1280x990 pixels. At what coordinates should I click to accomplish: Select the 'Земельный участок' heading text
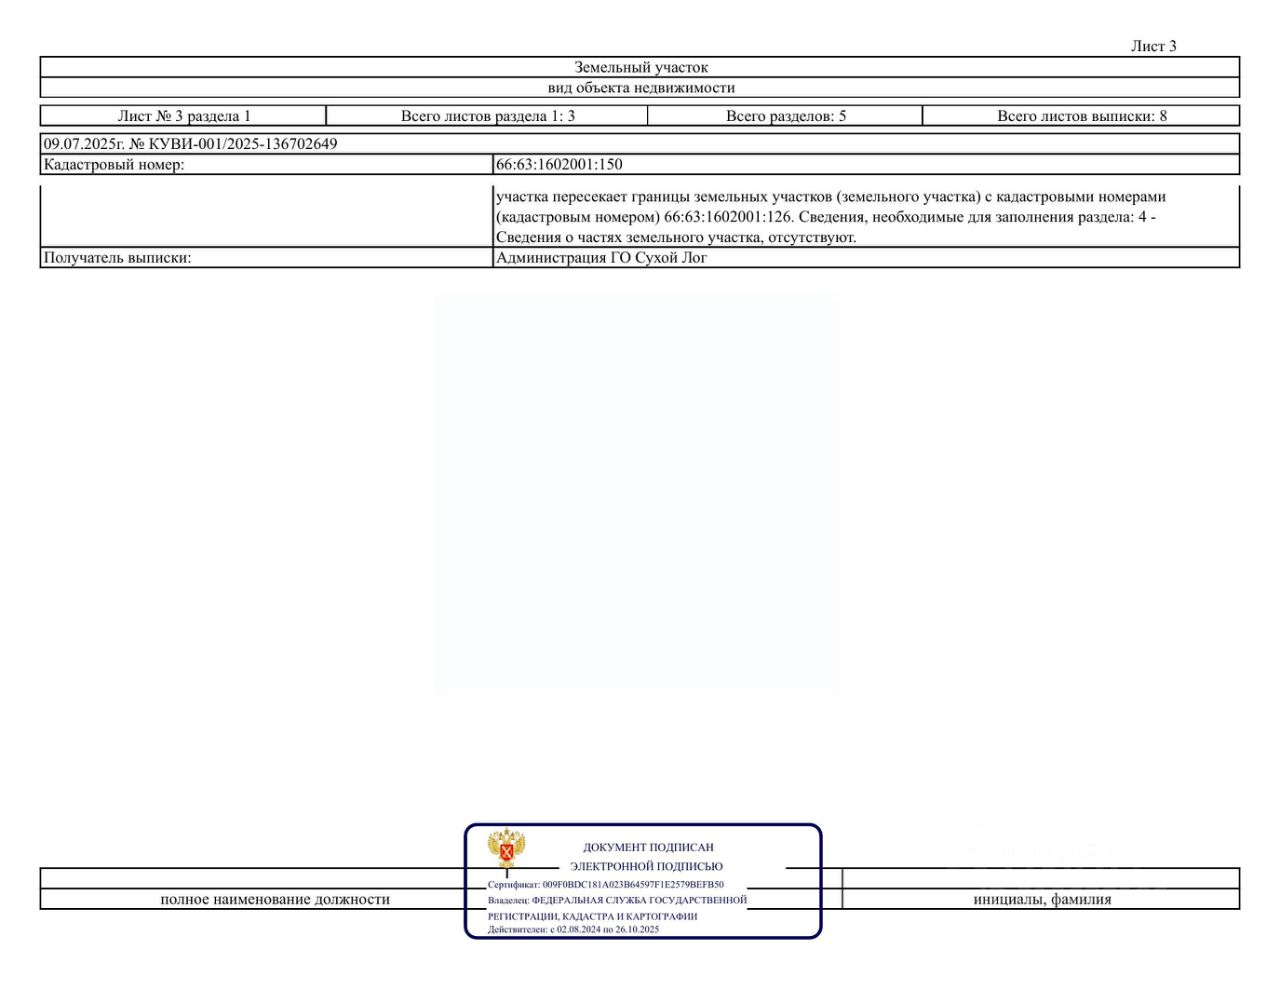[x=641, y=67]
